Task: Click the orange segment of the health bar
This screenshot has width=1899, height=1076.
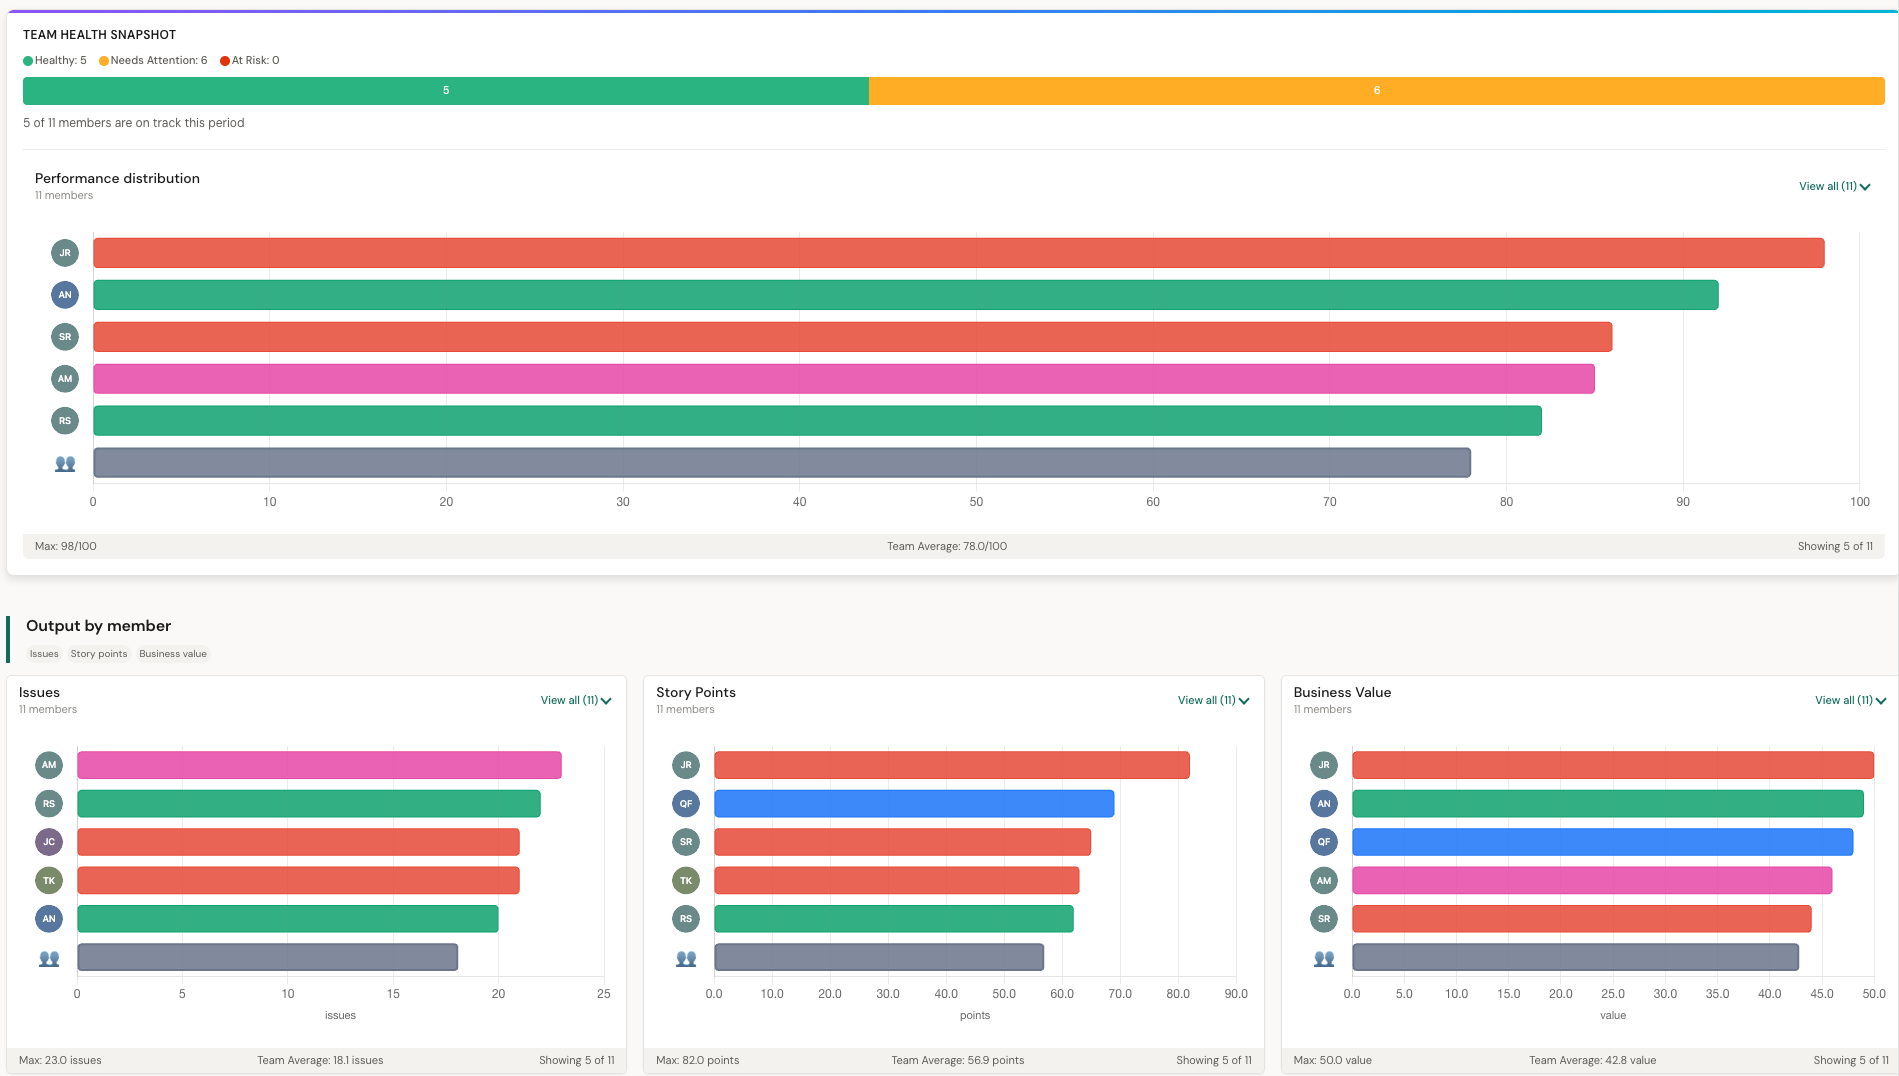Action: pos(1376,90)
